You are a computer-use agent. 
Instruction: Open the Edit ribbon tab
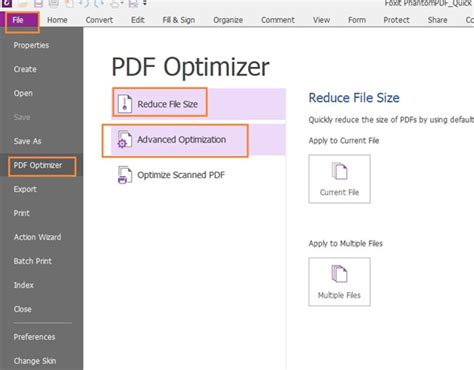click(138, 20)
